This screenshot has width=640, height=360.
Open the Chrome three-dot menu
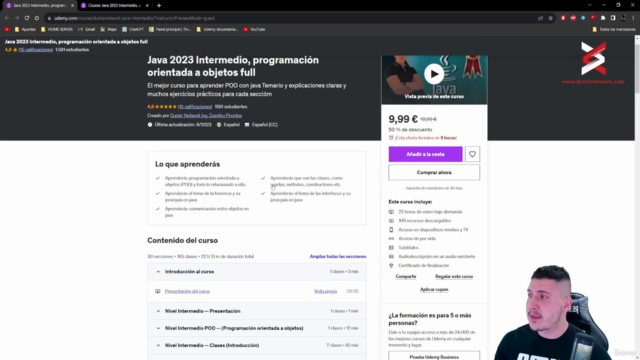point(633,18)
